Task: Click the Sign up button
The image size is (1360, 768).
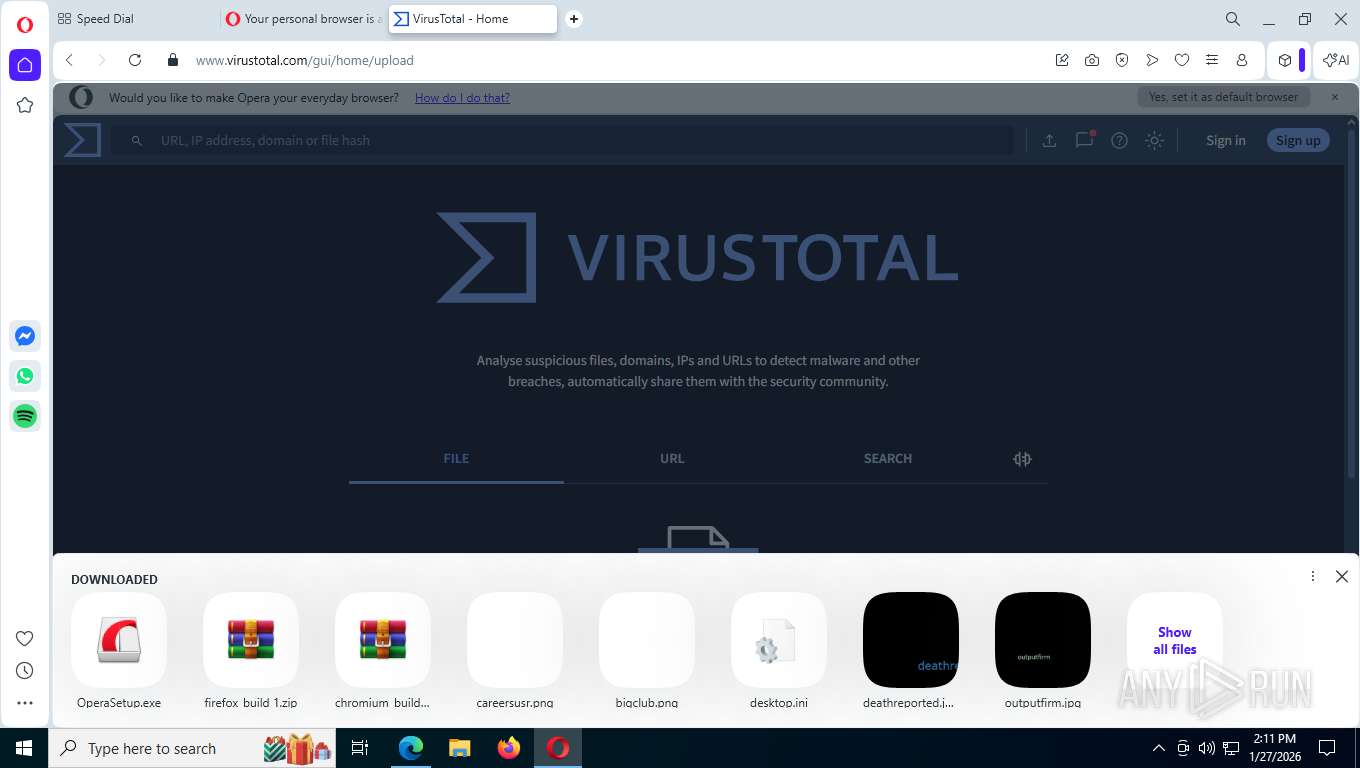Action: click(1298, 141)
